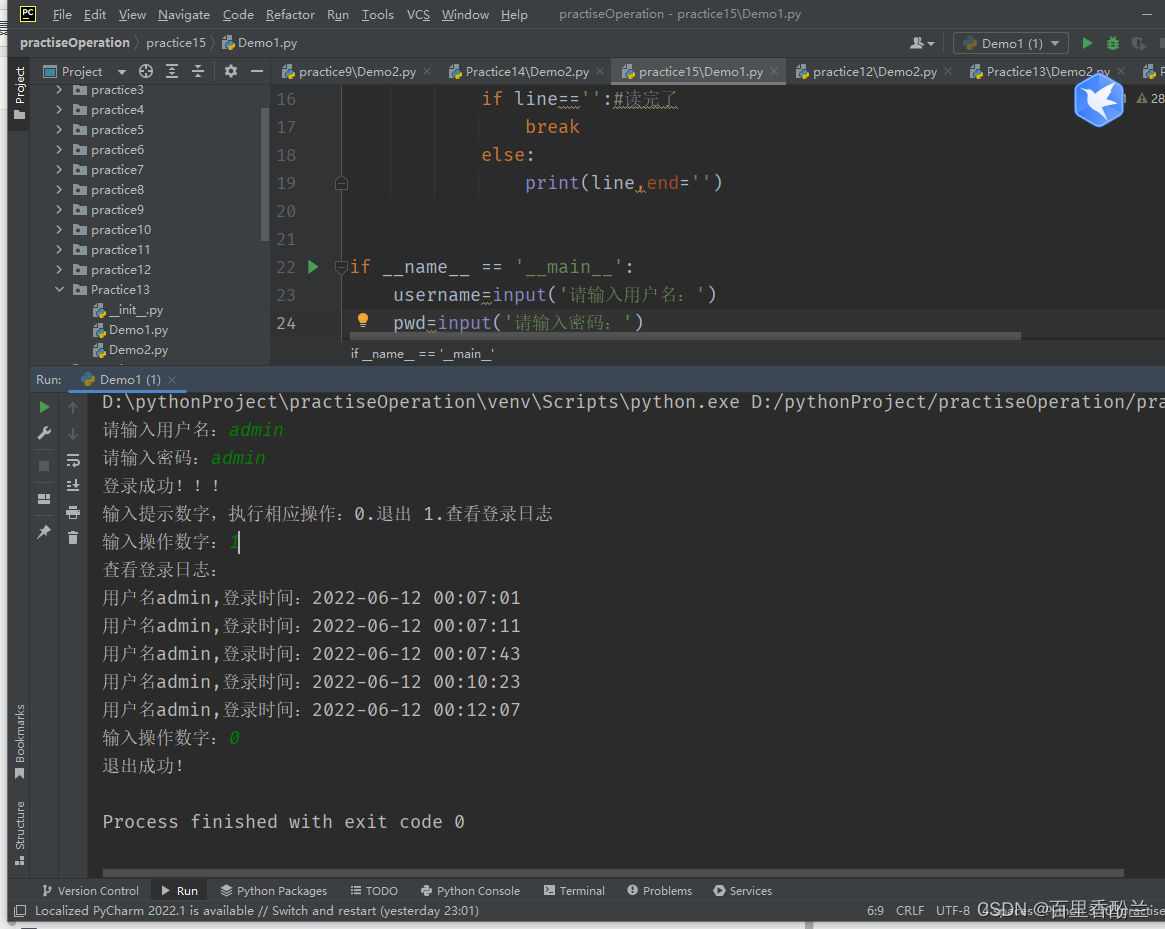Click practice15 in breadcrumb path
1165x929 pixels.
click(x=175, y=43)
